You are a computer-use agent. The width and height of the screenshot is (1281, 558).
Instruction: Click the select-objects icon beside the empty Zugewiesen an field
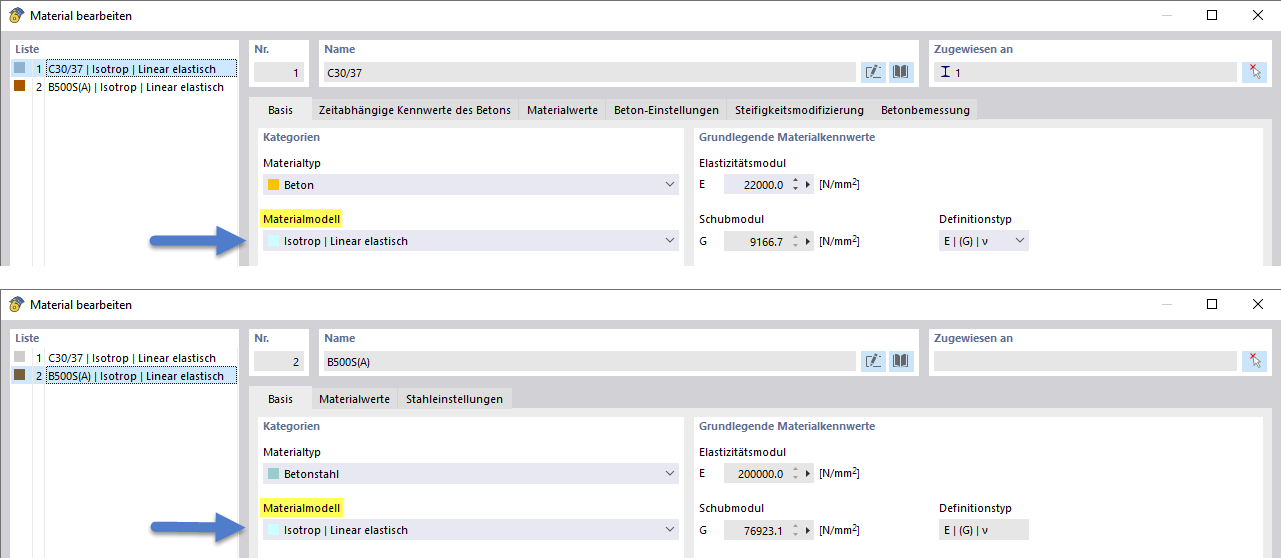coord(1254,361)
